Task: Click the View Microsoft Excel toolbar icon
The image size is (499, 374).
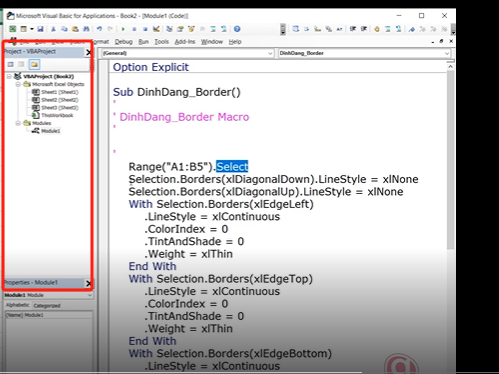Action: click(12, 29)
